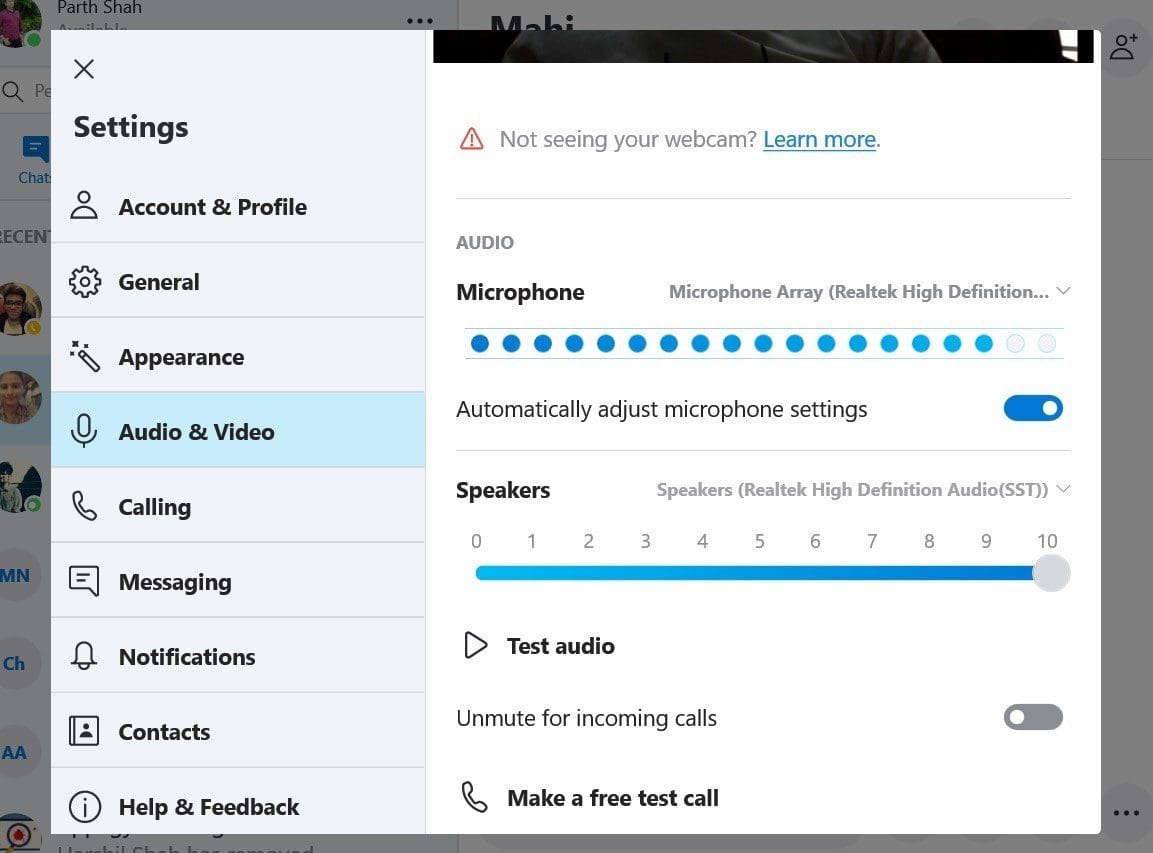This screenshot has height=853, width=1153.
Task: Open the three-dots menu at bottom right
Action: (x=1126, y=813)
